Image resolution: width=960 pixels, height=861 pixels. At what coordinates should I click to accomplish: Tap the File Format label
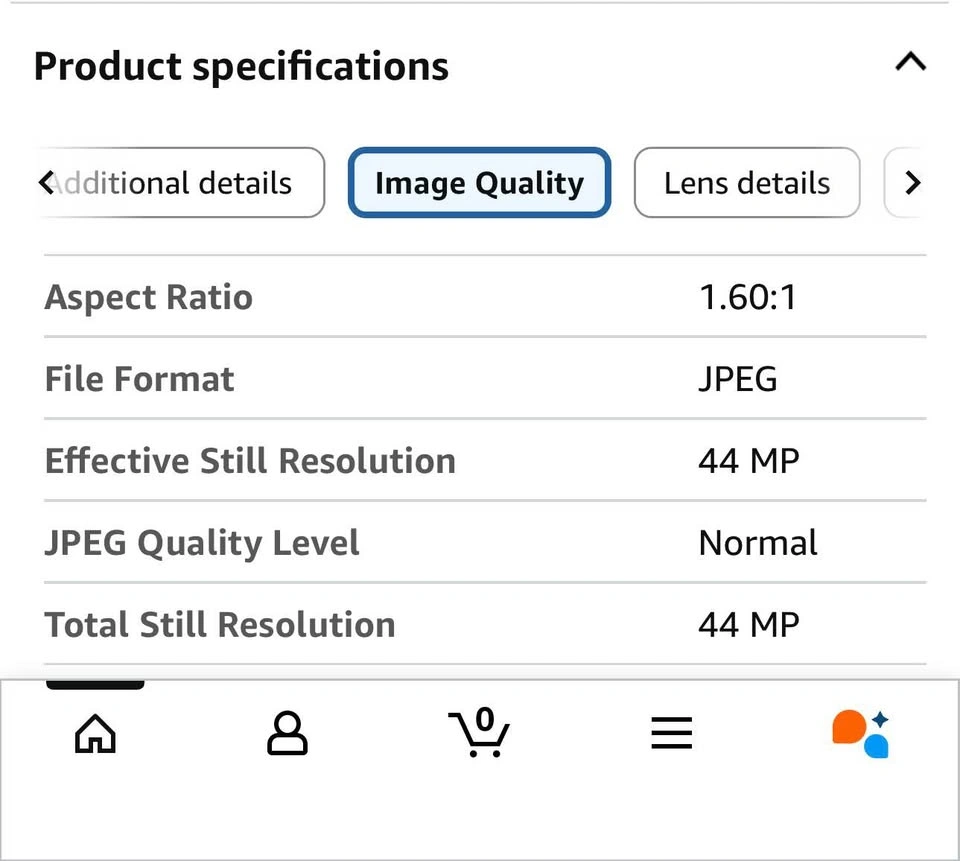[140, 379]
